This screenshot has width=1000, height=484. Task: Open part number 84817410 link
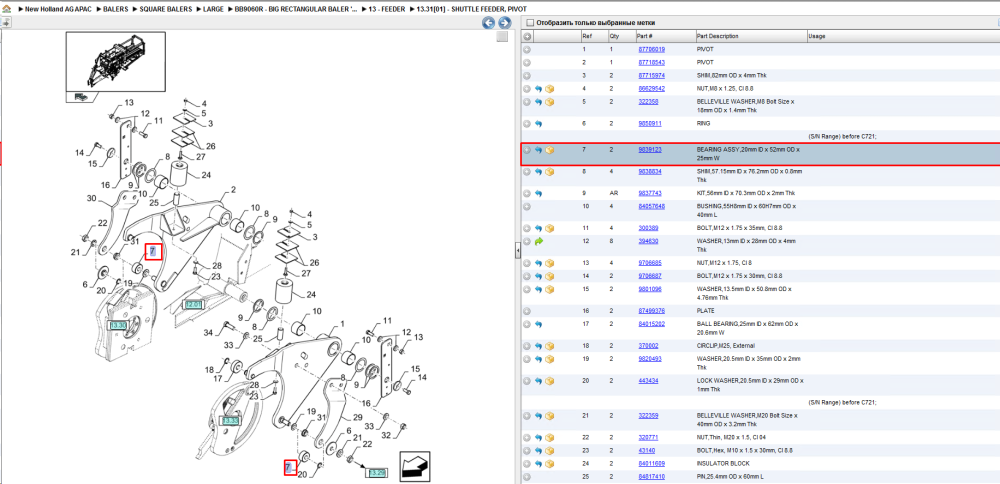tap(651, 477)
